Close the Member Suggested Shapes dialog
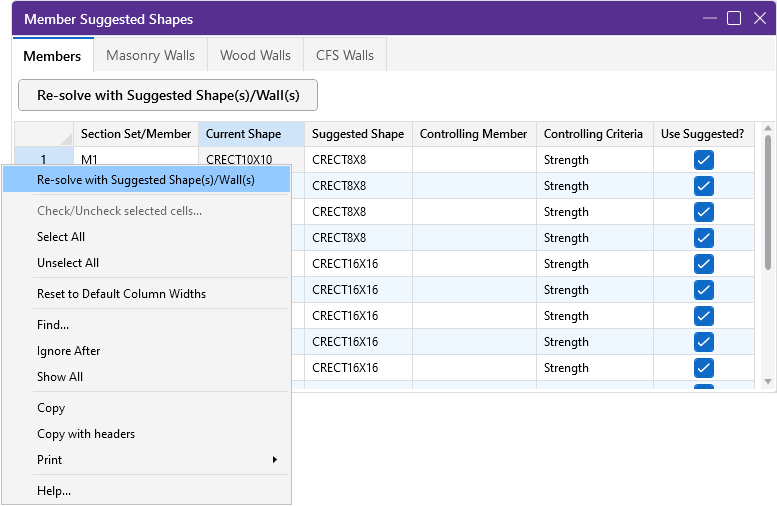777x506 pixels. (759, 19)
